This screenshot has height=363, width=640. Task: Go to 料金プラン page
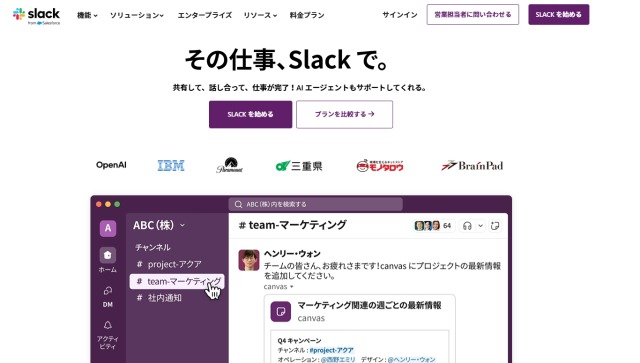coord(307,15)
